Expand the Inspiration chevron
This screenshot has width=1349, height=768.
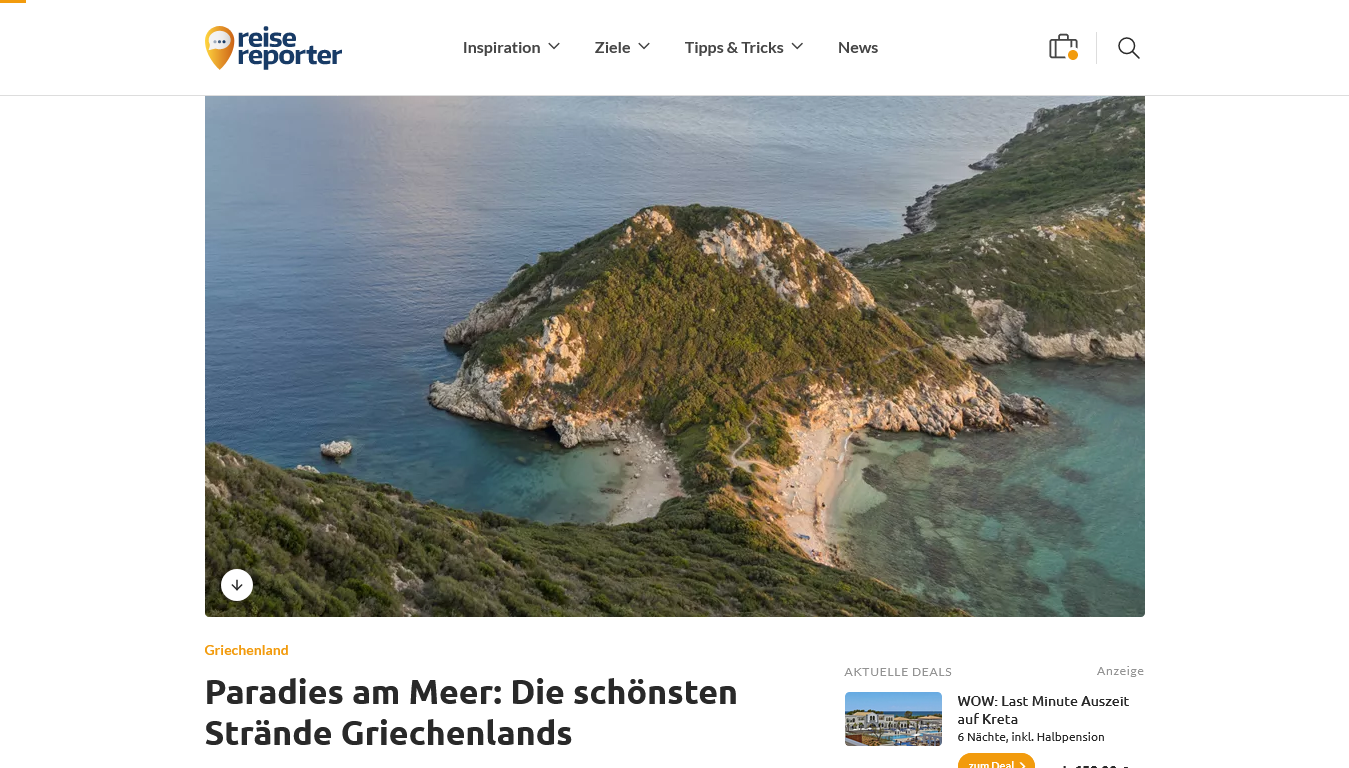554,46
